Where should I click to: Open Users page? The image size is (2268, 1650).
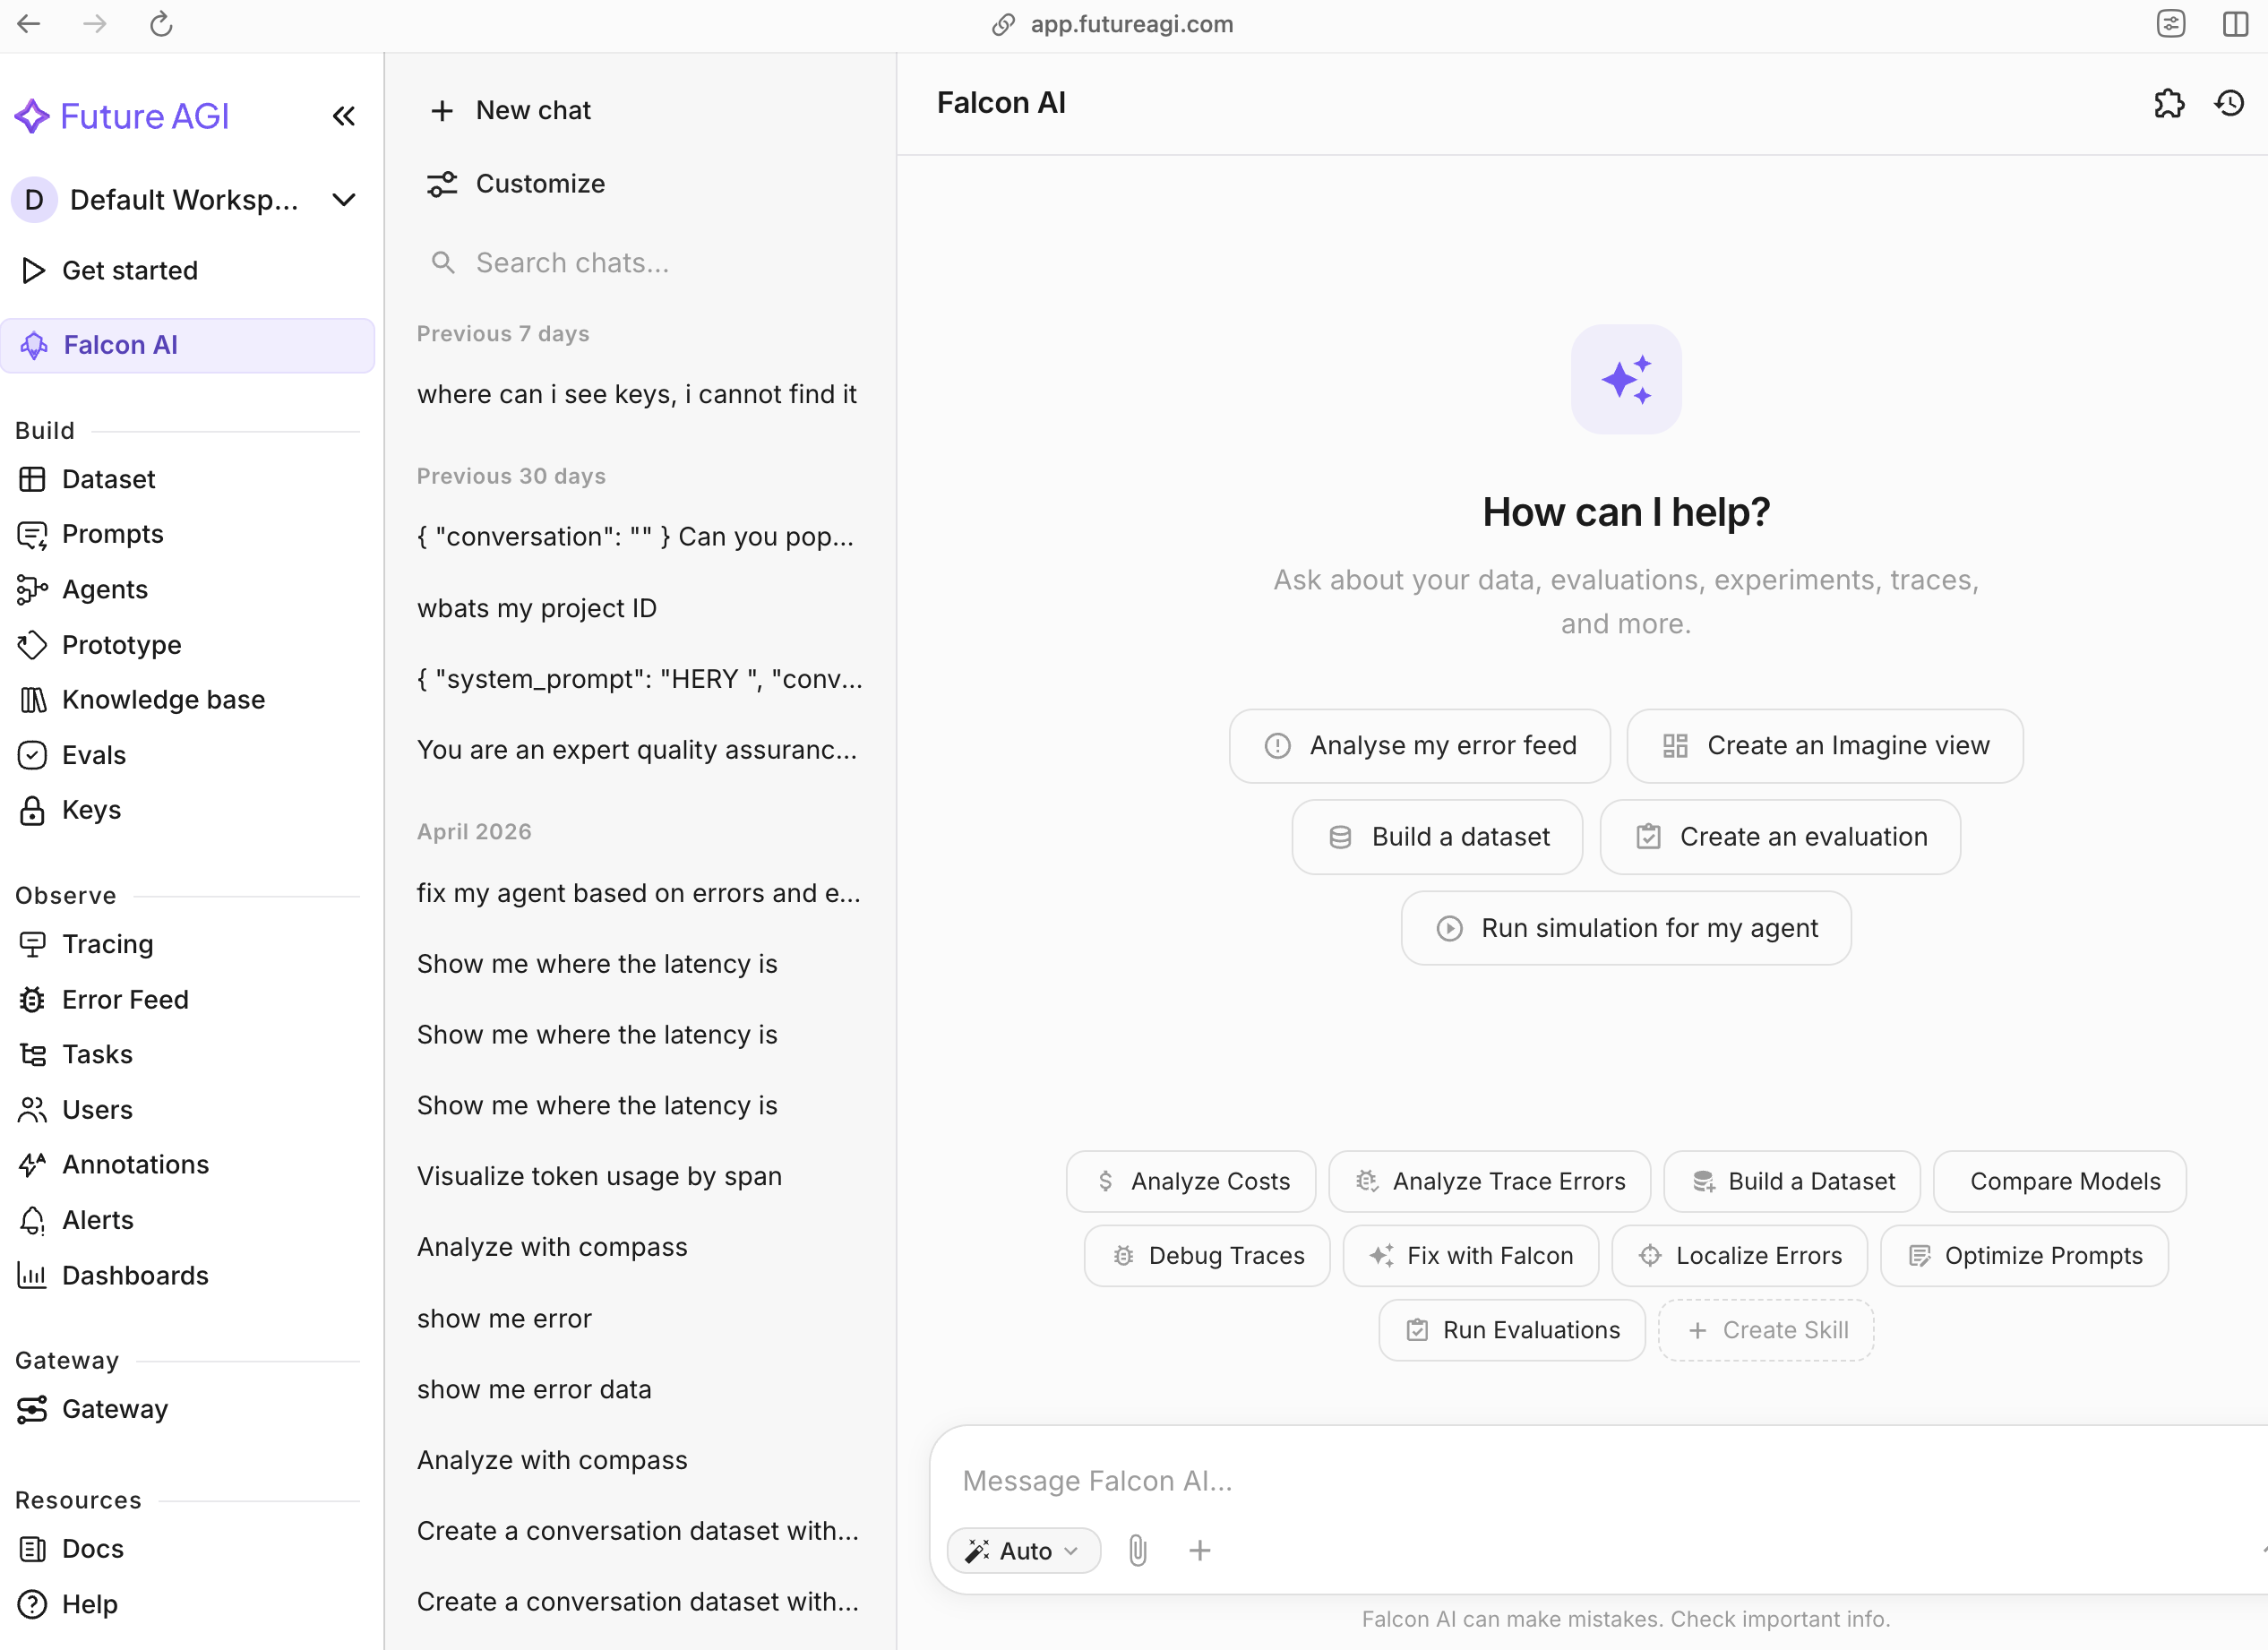[97, 1109]
